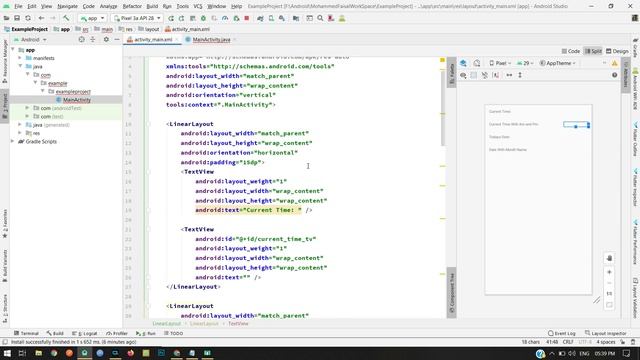Image resolution: width=640 pixels, height=360 pixels.
Task: Open the Pixel device preview dropdown
Action: (x=500, y=63)
